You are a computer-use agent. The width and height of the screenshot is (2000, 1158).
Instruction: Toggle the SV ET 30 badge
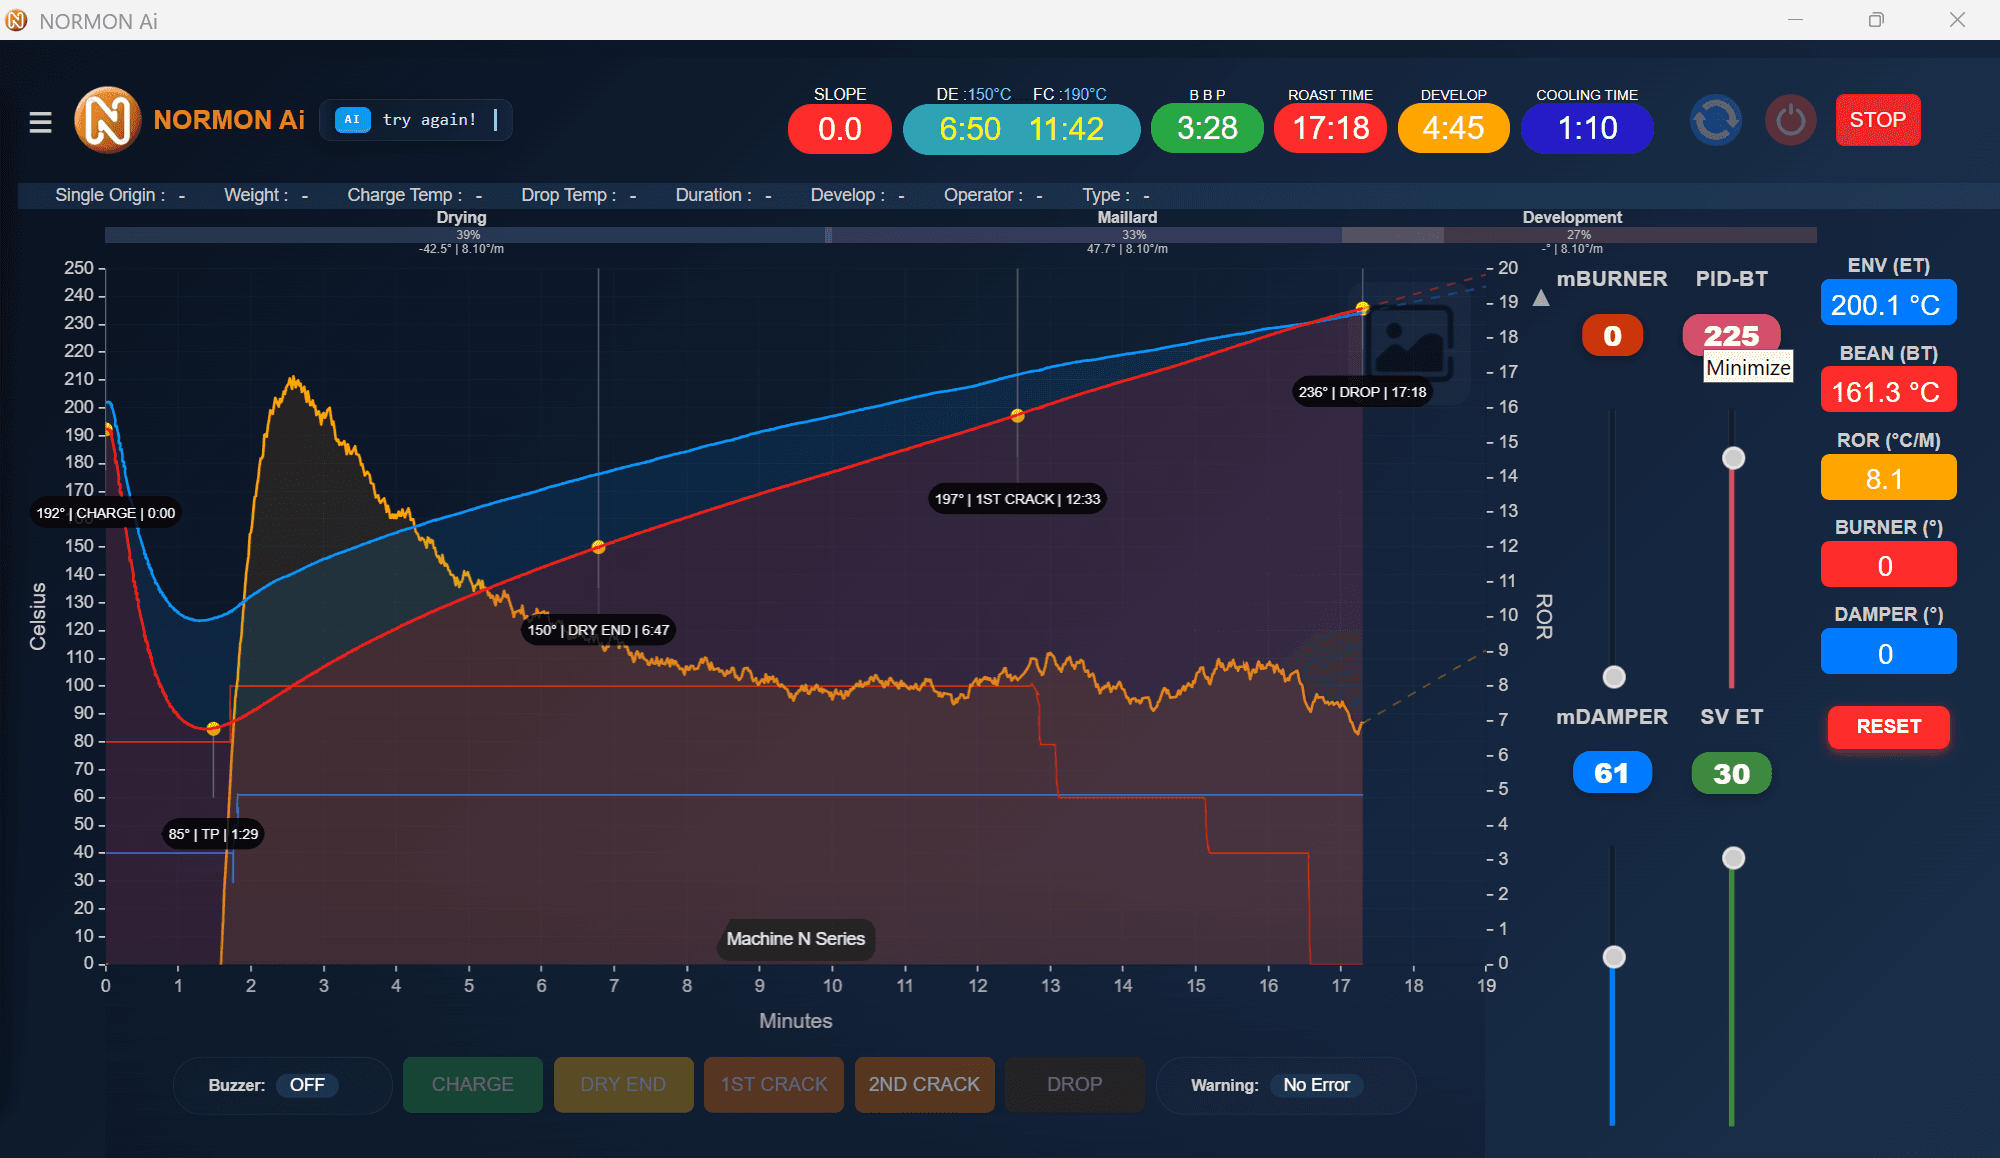[1731, 773]
